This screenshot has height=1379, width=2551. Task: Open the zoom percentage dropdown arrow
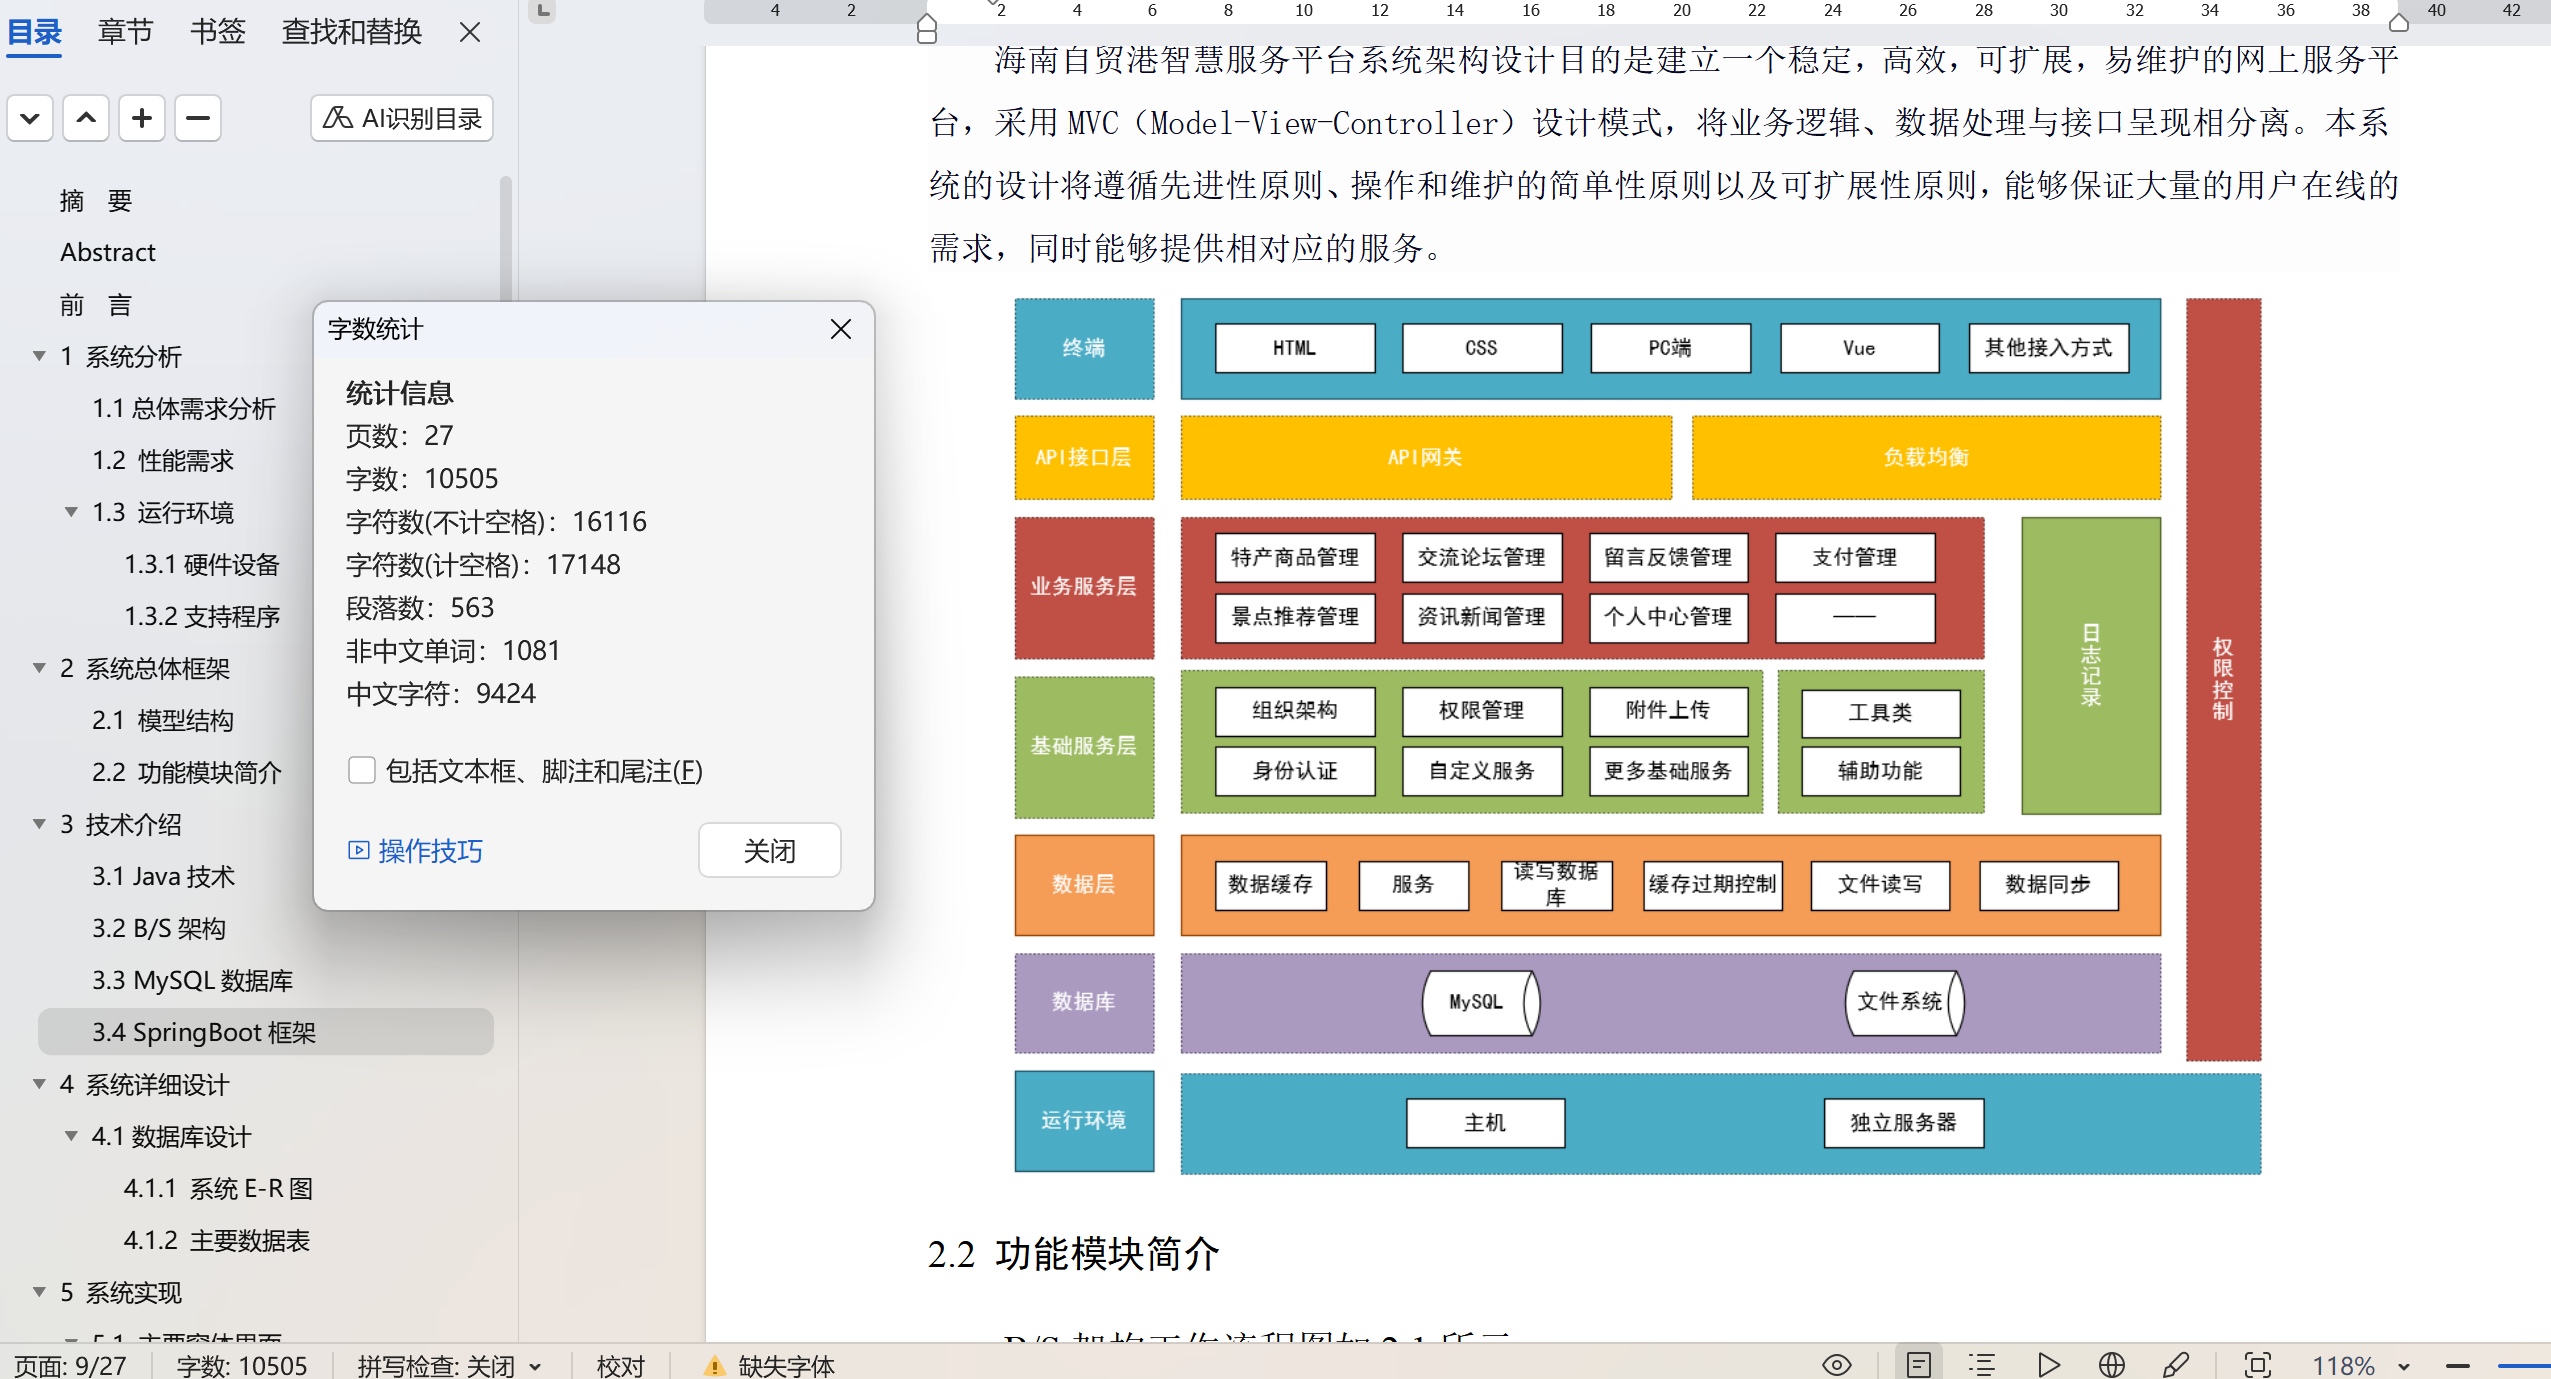[x=2404, y=1366]
